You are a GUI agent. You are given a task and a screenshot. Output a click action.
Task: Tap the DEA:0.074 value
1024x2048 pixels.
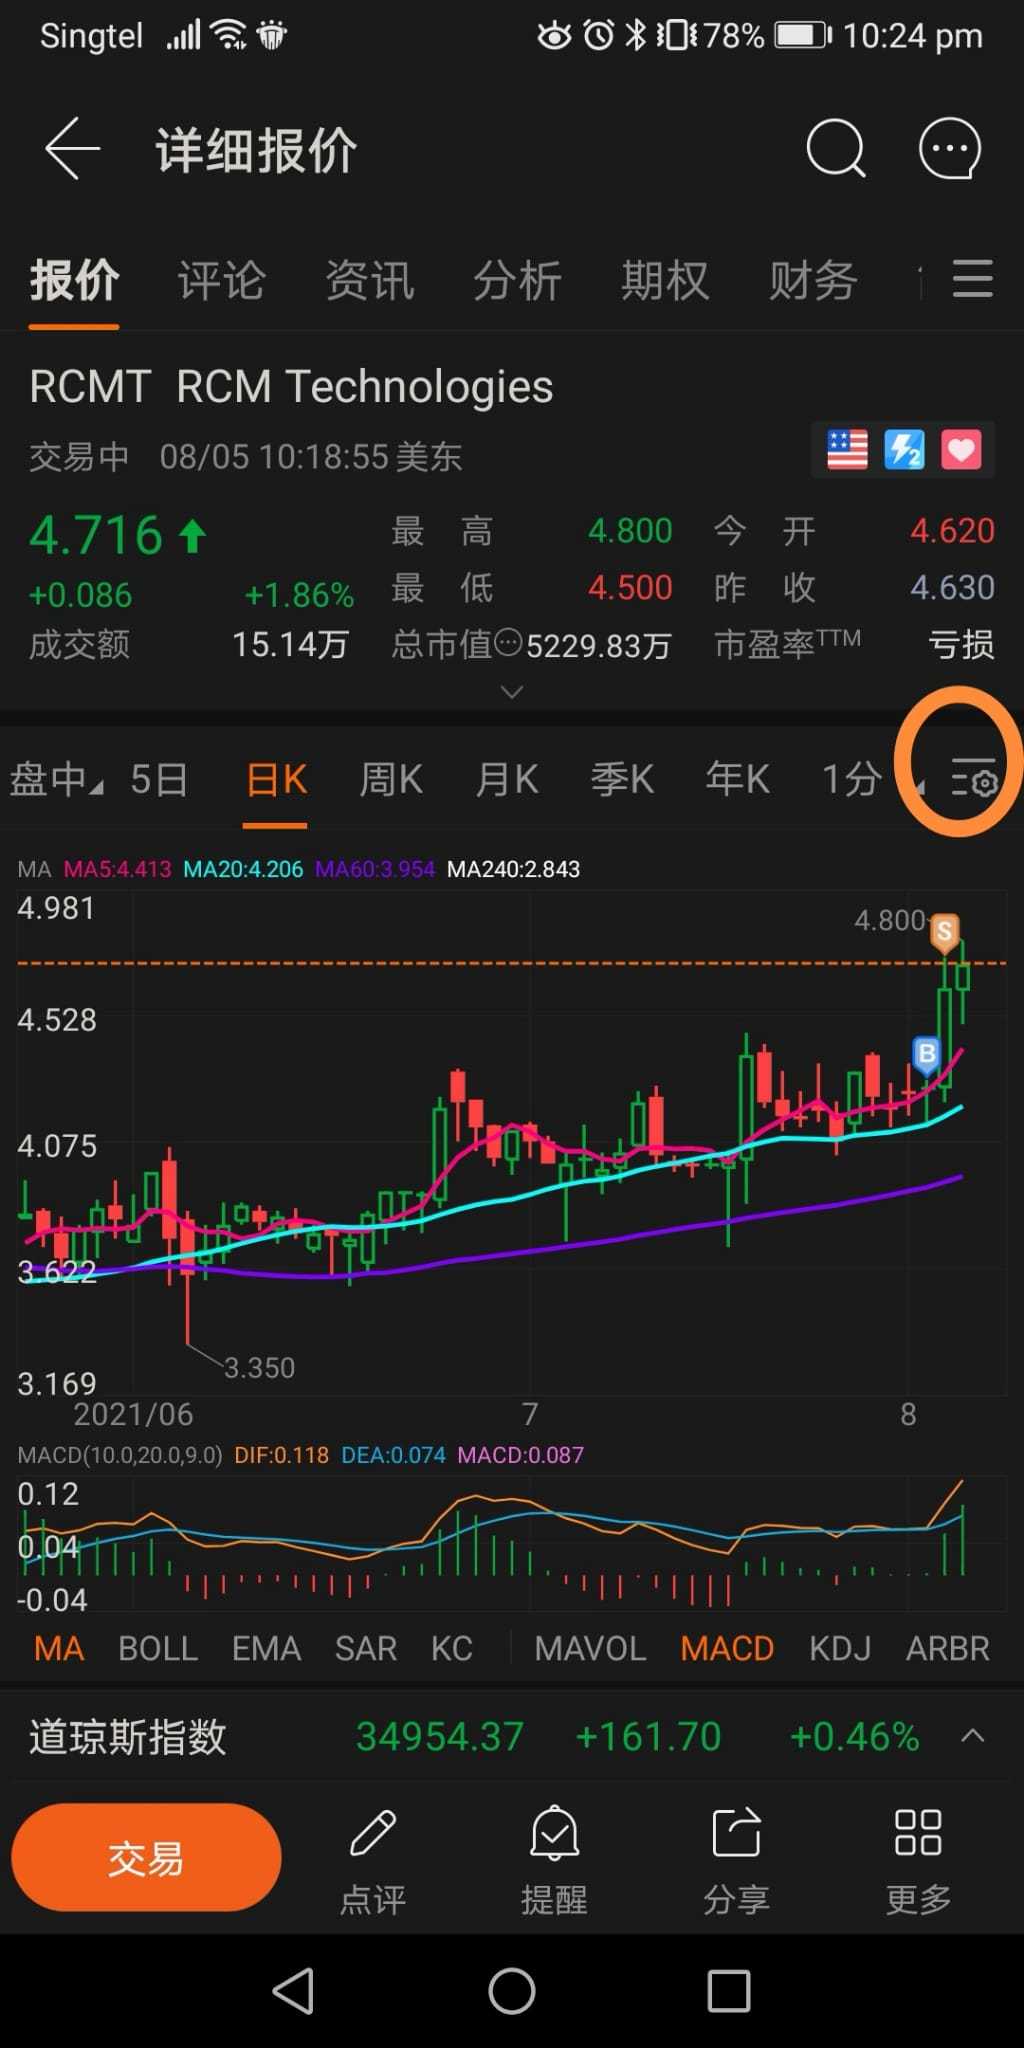tap(393, 1455)
